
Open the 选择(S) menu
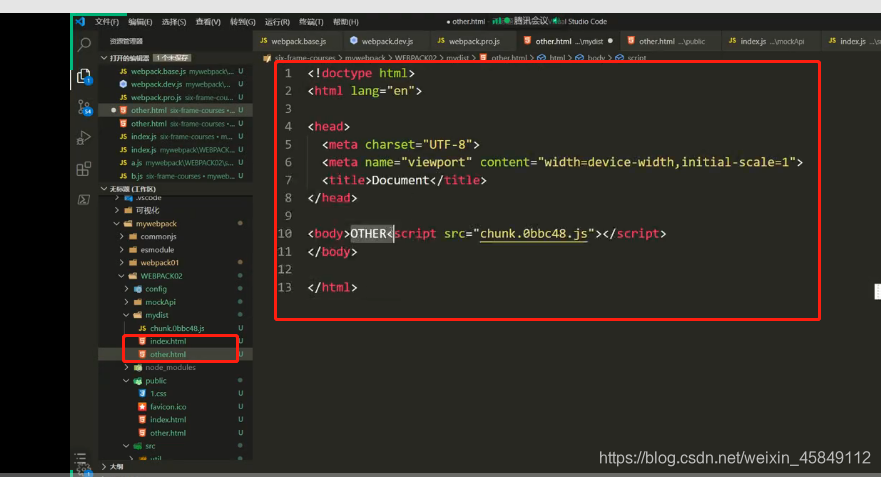[174, 22]
